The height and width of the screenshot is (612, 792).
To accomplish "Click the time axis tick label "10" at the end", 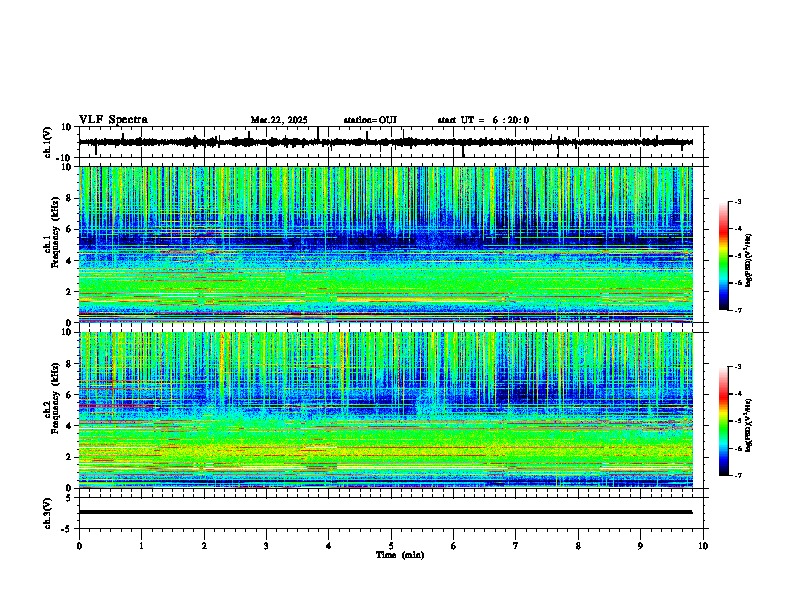I will (703, 546).
